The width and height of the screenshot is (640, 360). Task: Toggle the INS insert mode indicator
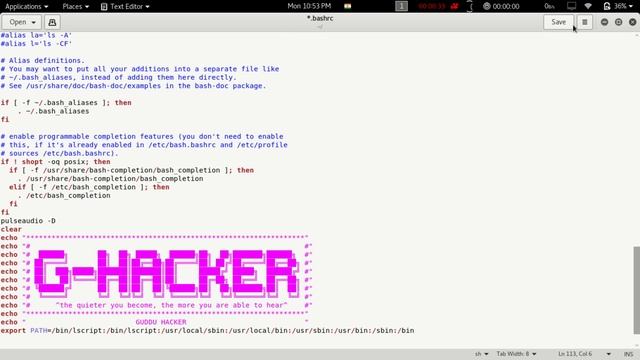pos(629,354)
